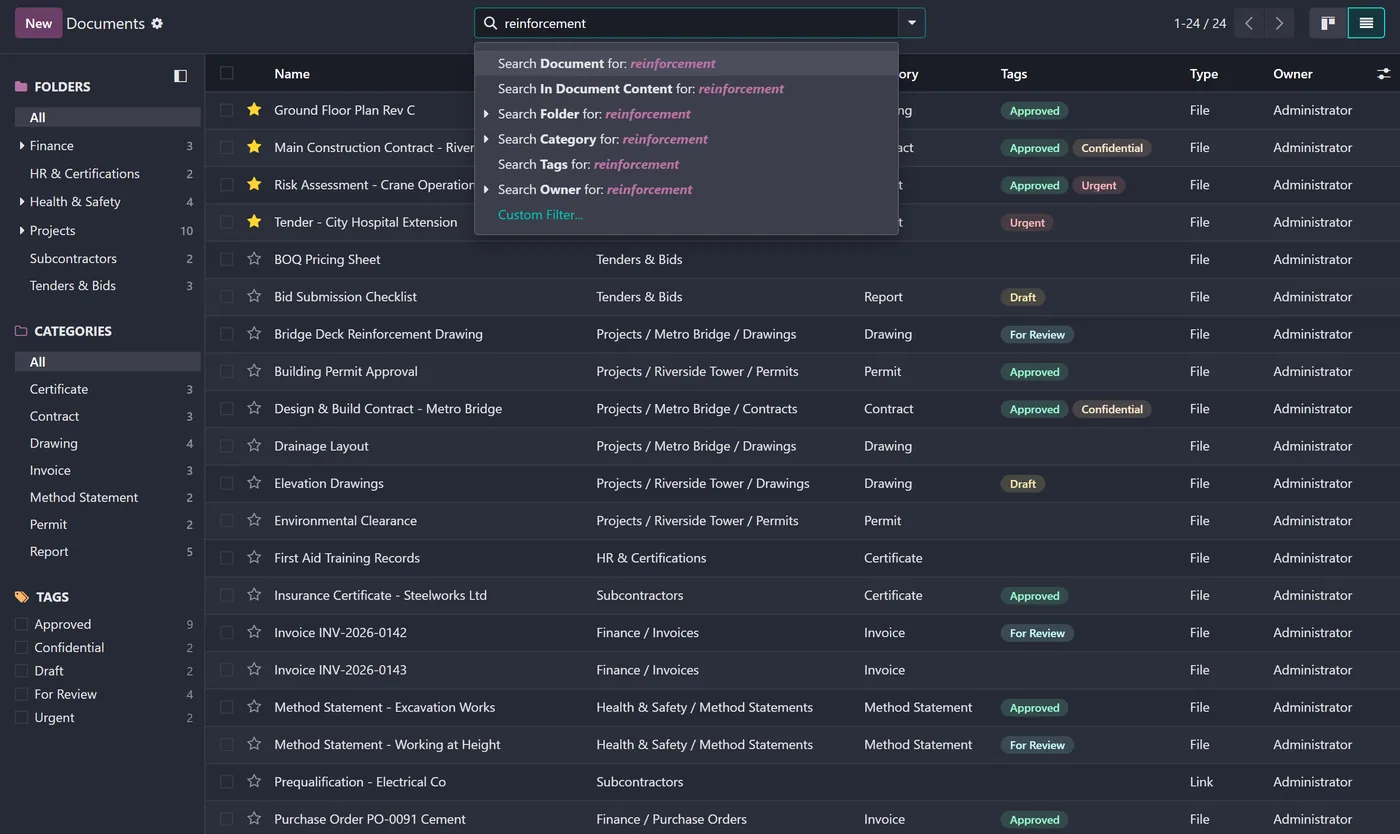
Task: Star Building Permit Approval
Action: tap(254, 371)
